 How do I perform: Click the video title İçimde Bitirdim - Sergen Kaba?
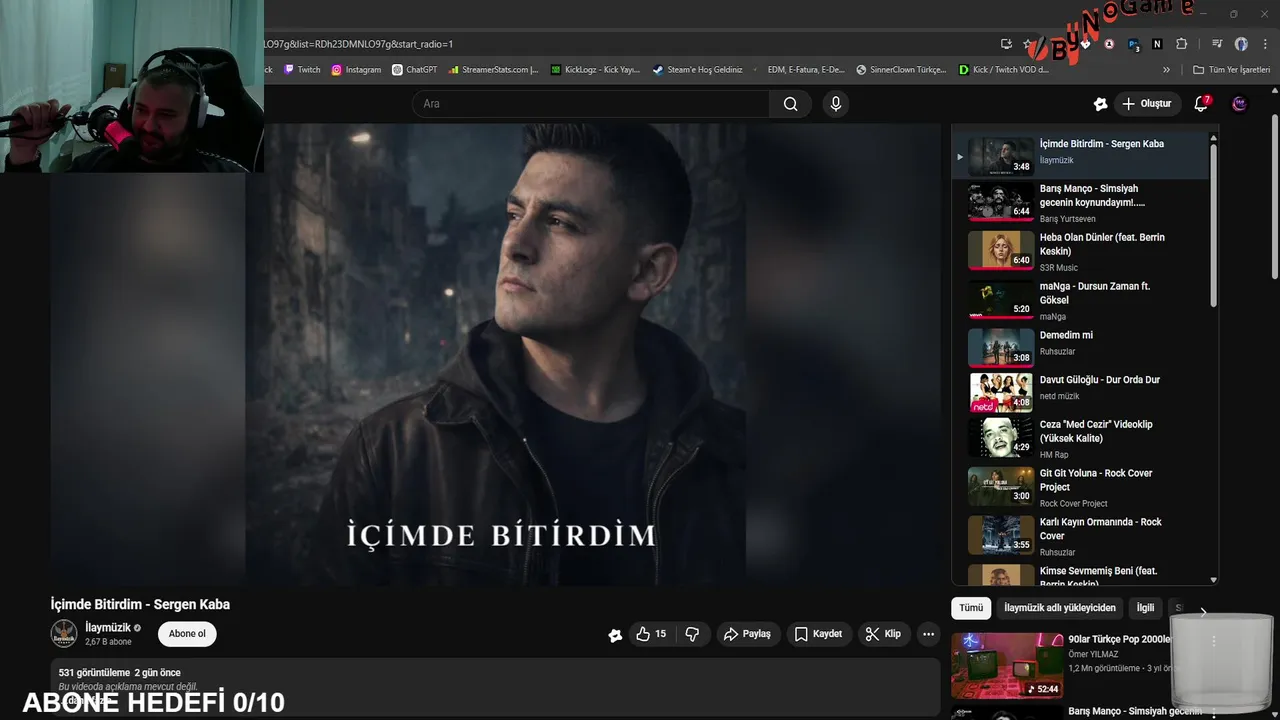tap(140, 604)
